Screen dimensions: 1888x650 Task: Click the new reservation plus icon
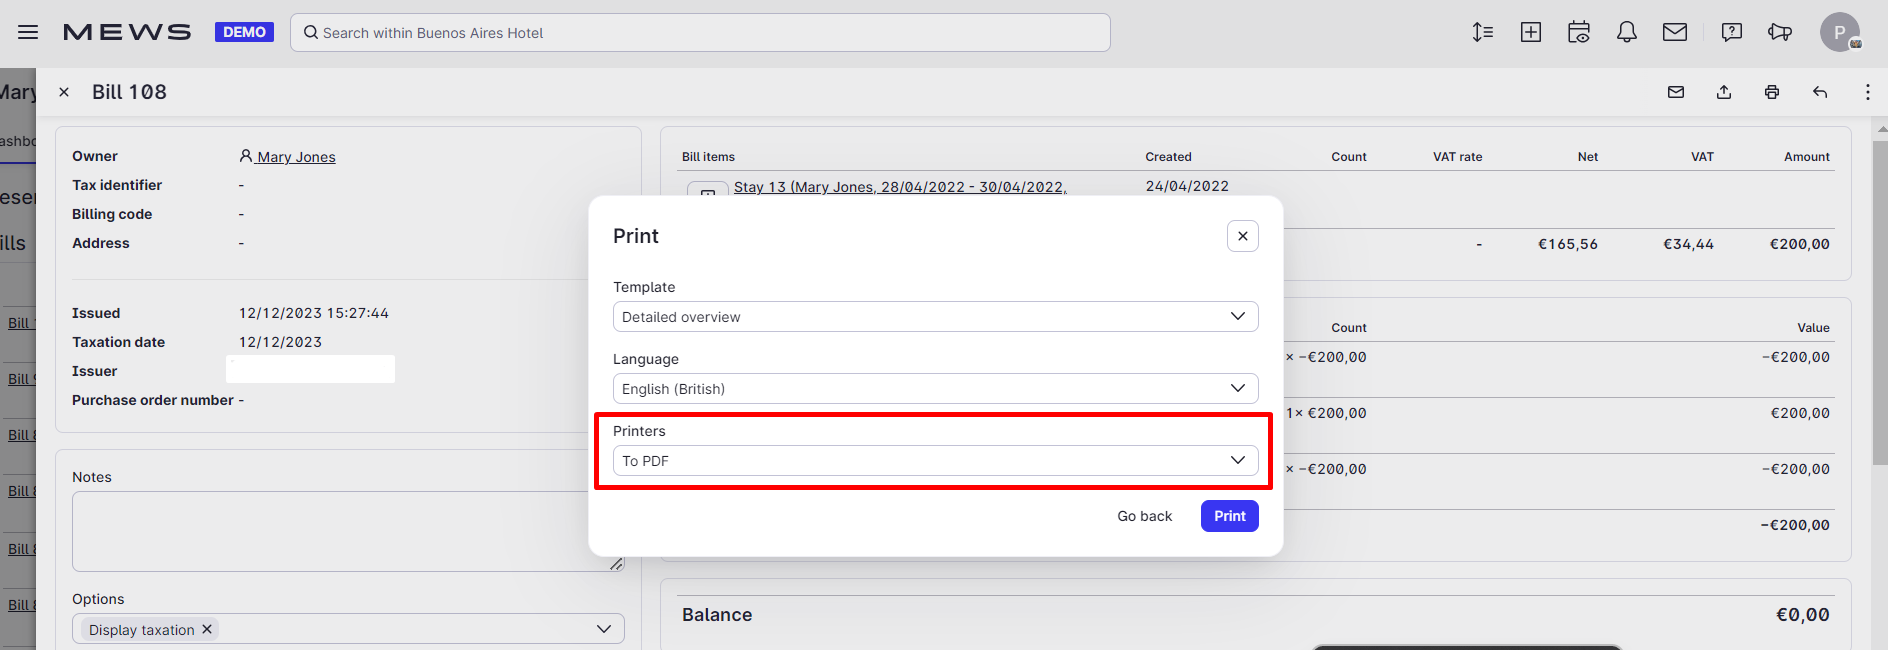click(1531, 32)
